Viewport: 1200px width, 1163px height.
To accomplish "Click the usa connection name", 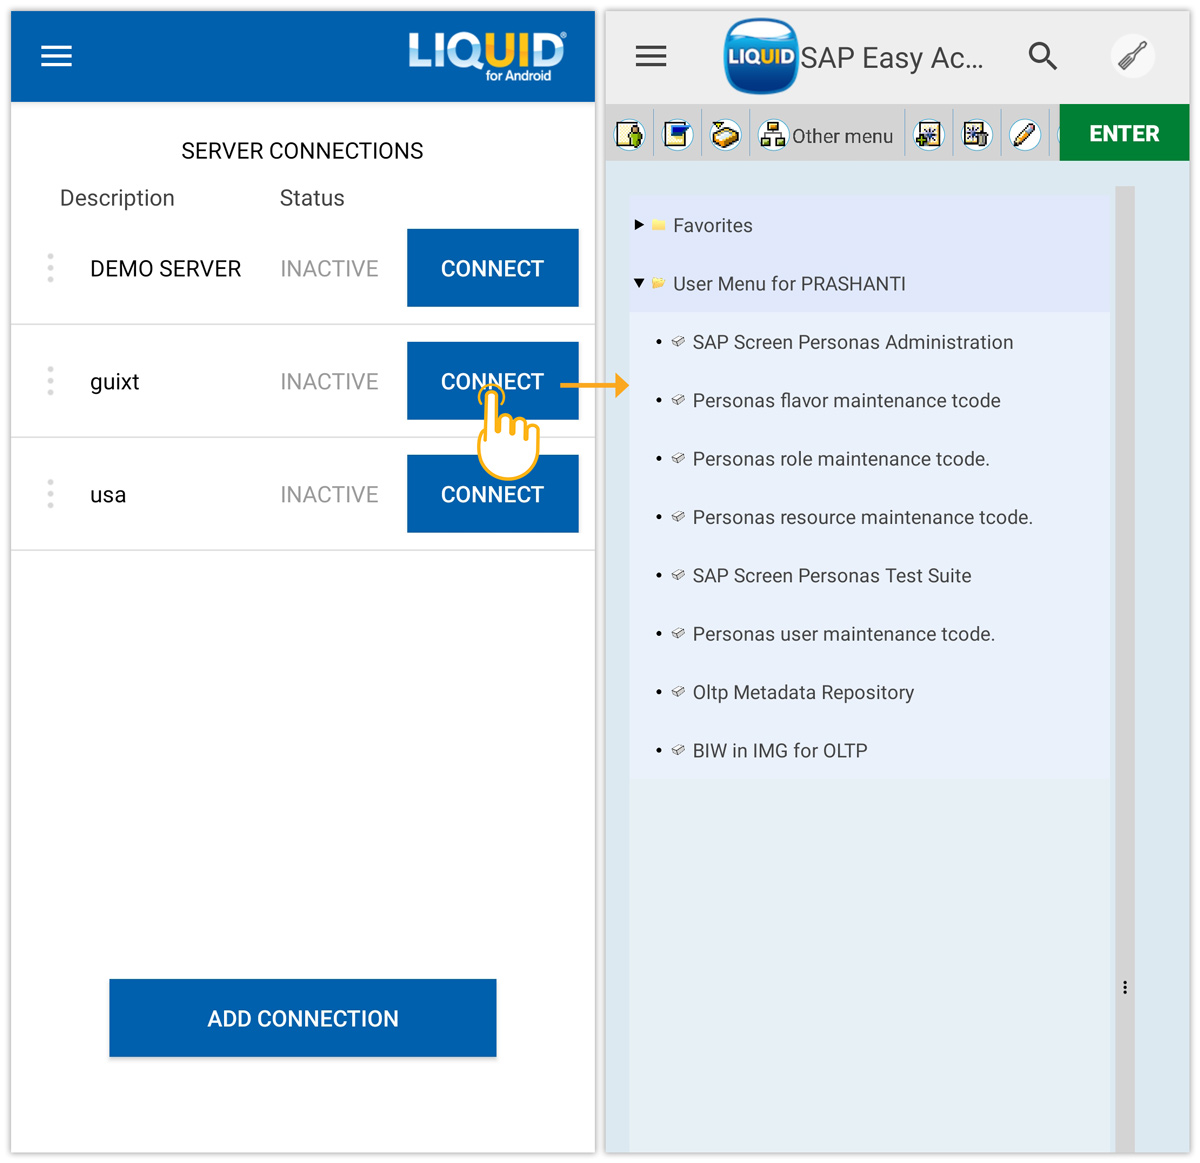I will (108, 495).
